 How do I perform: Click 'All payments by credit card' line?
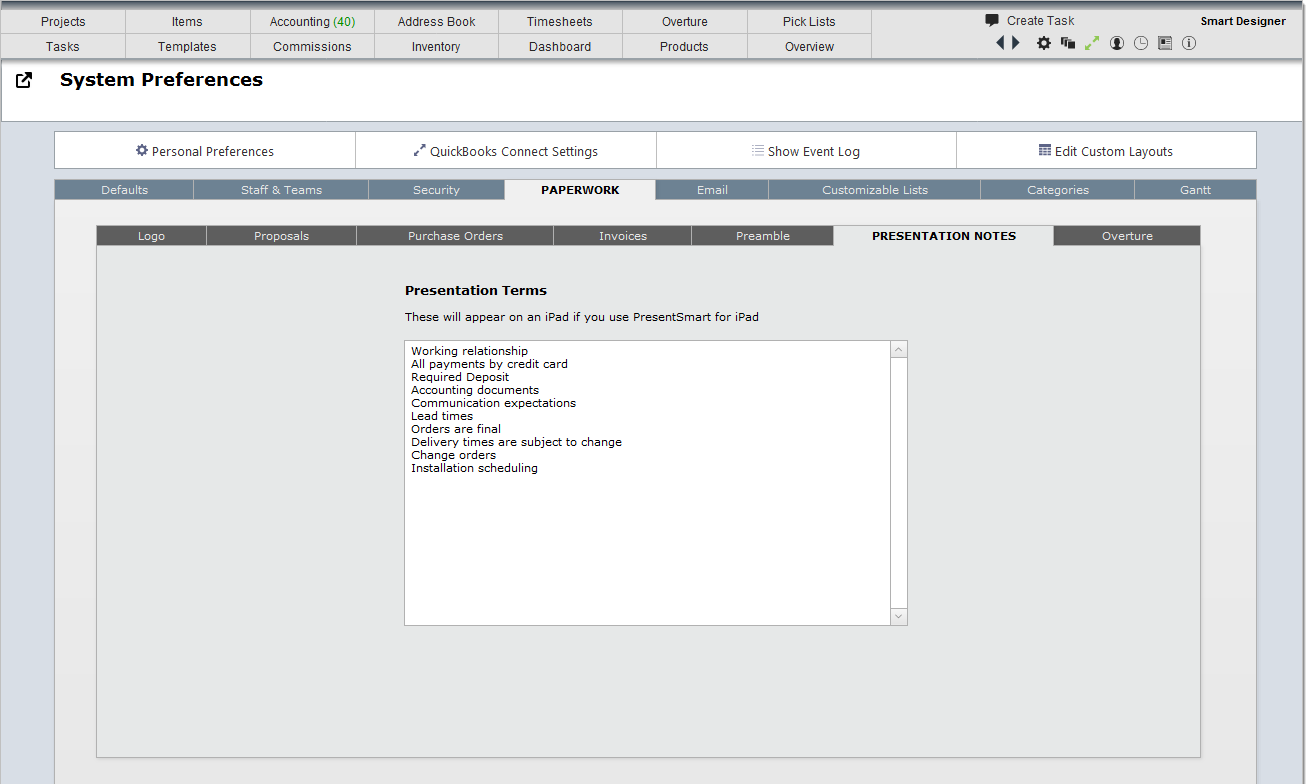point(489,364)
